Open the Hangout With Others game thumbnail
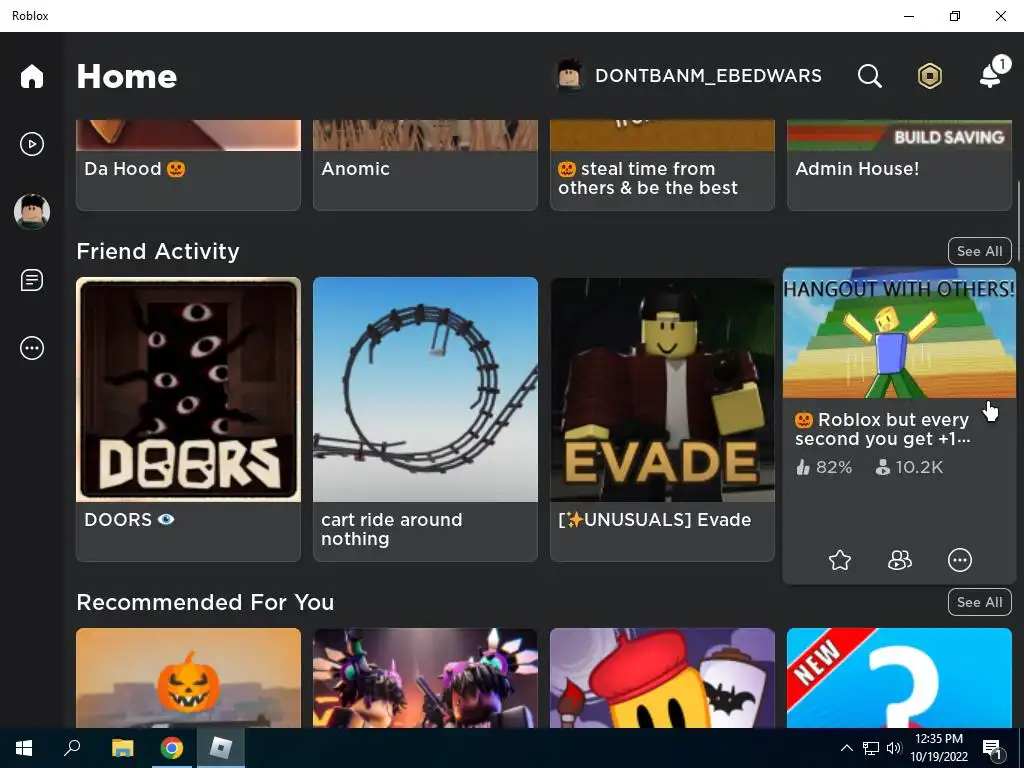This screenshot has height=768, width=1024. click(x=899, y=332)
